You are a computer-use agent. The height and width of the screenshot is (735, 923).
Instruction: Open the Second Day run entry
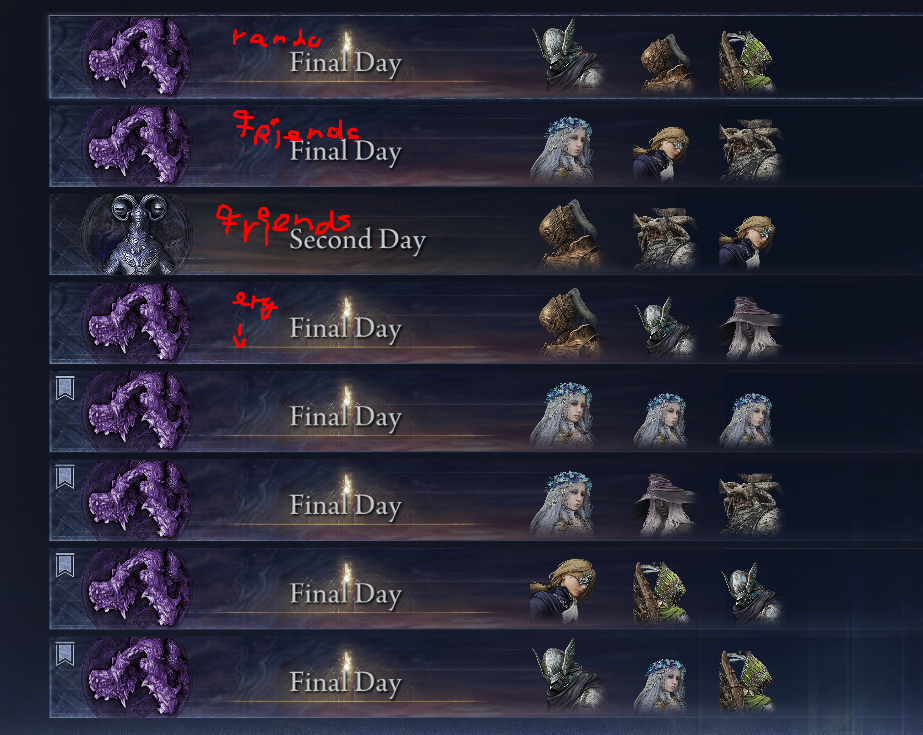tap(486, 234)
